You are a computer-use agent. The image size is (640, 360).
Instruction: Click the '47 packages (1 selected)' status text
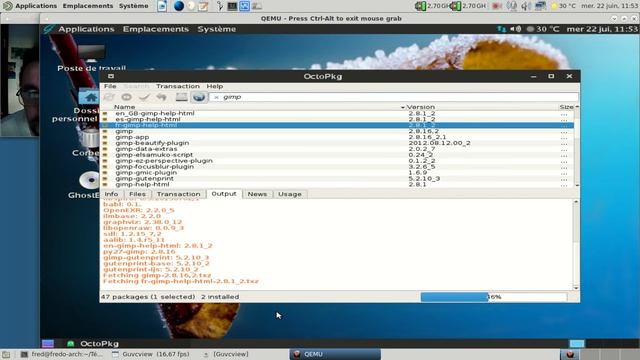148,297
